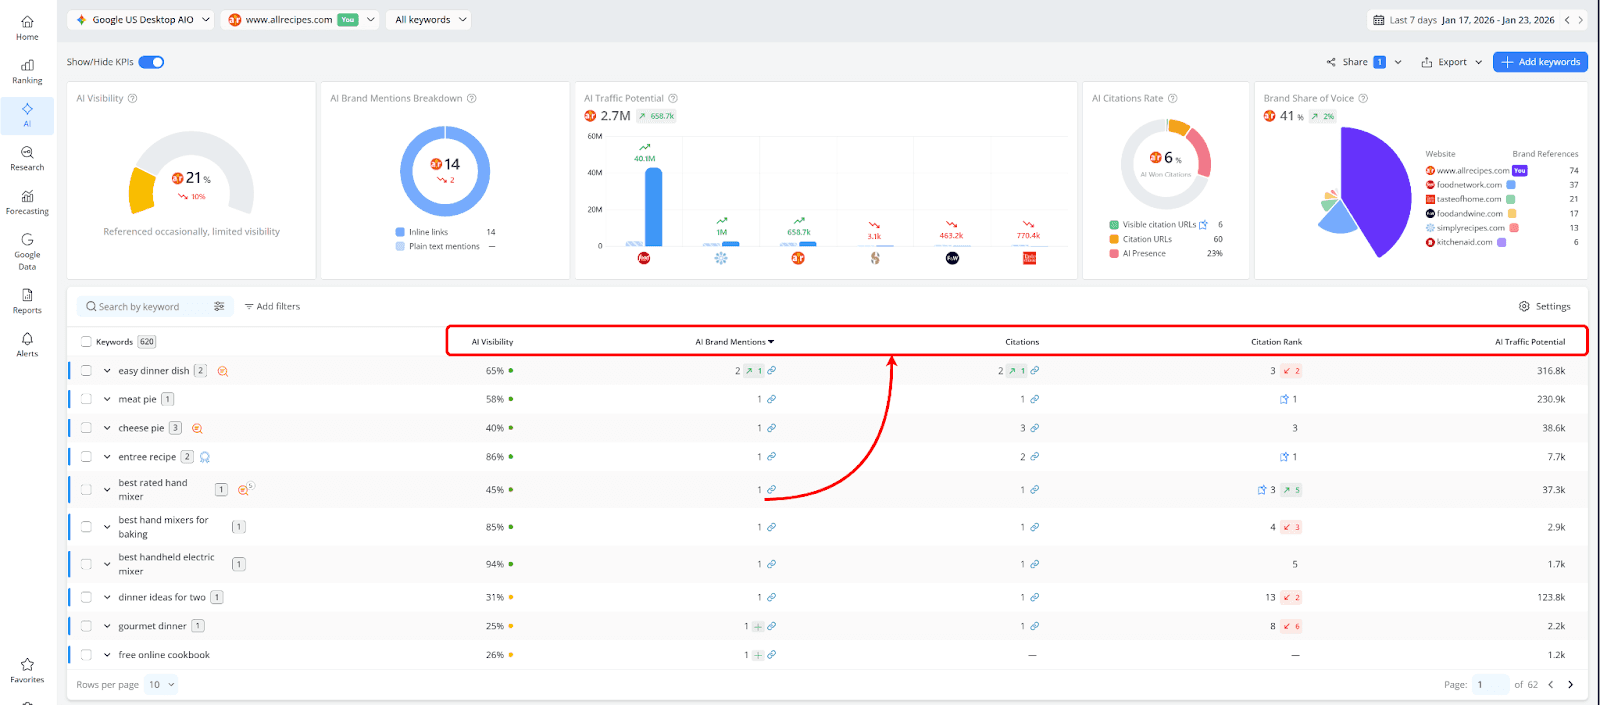Screen dimensions: 1600x705
Task: Go to the previous date range
Action: click(1567, 20)
